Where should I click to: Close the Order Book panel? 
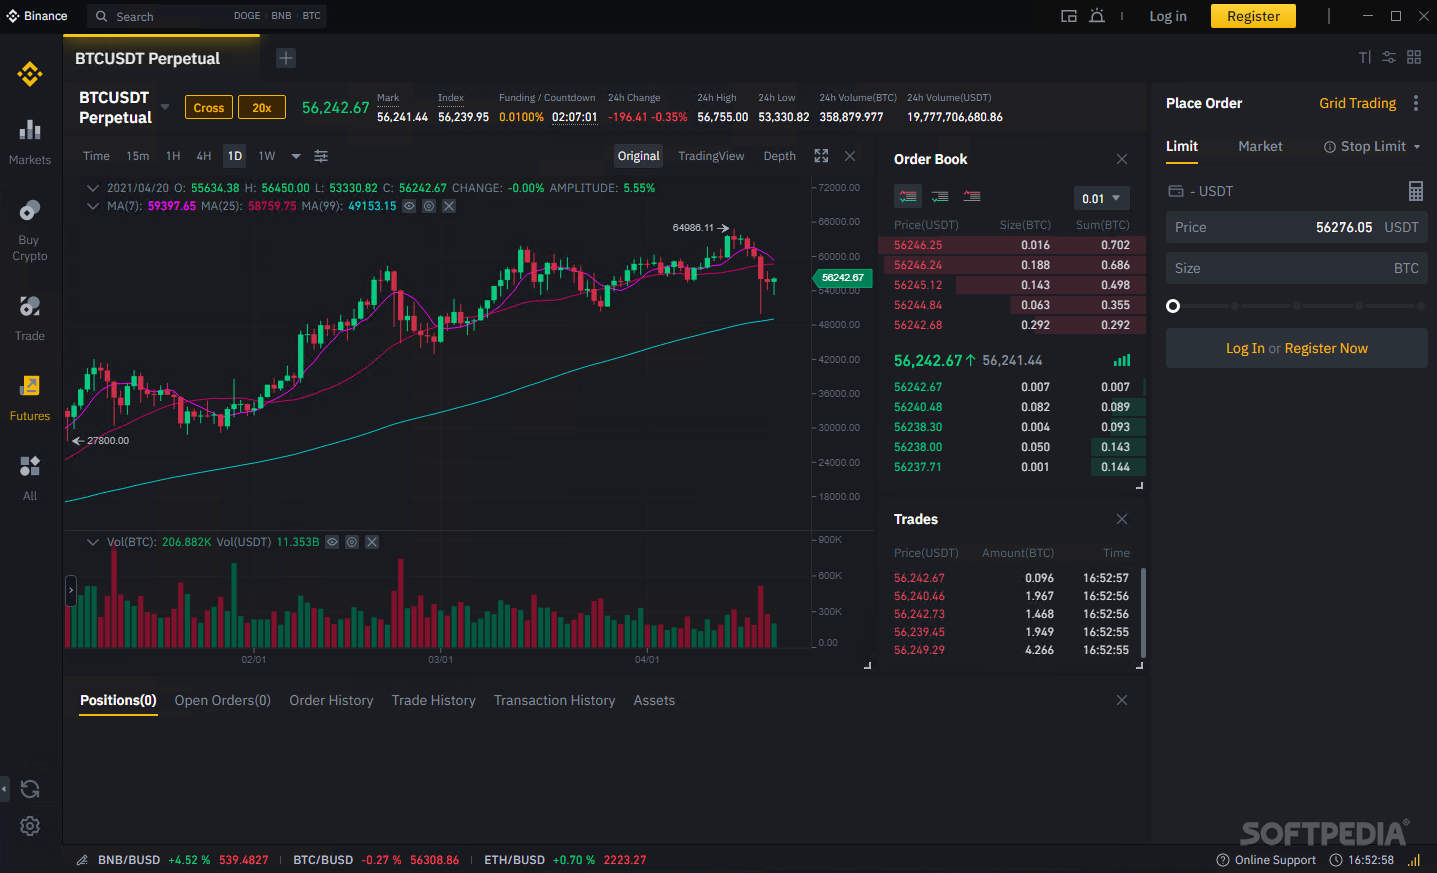(x=1122, y=159)
